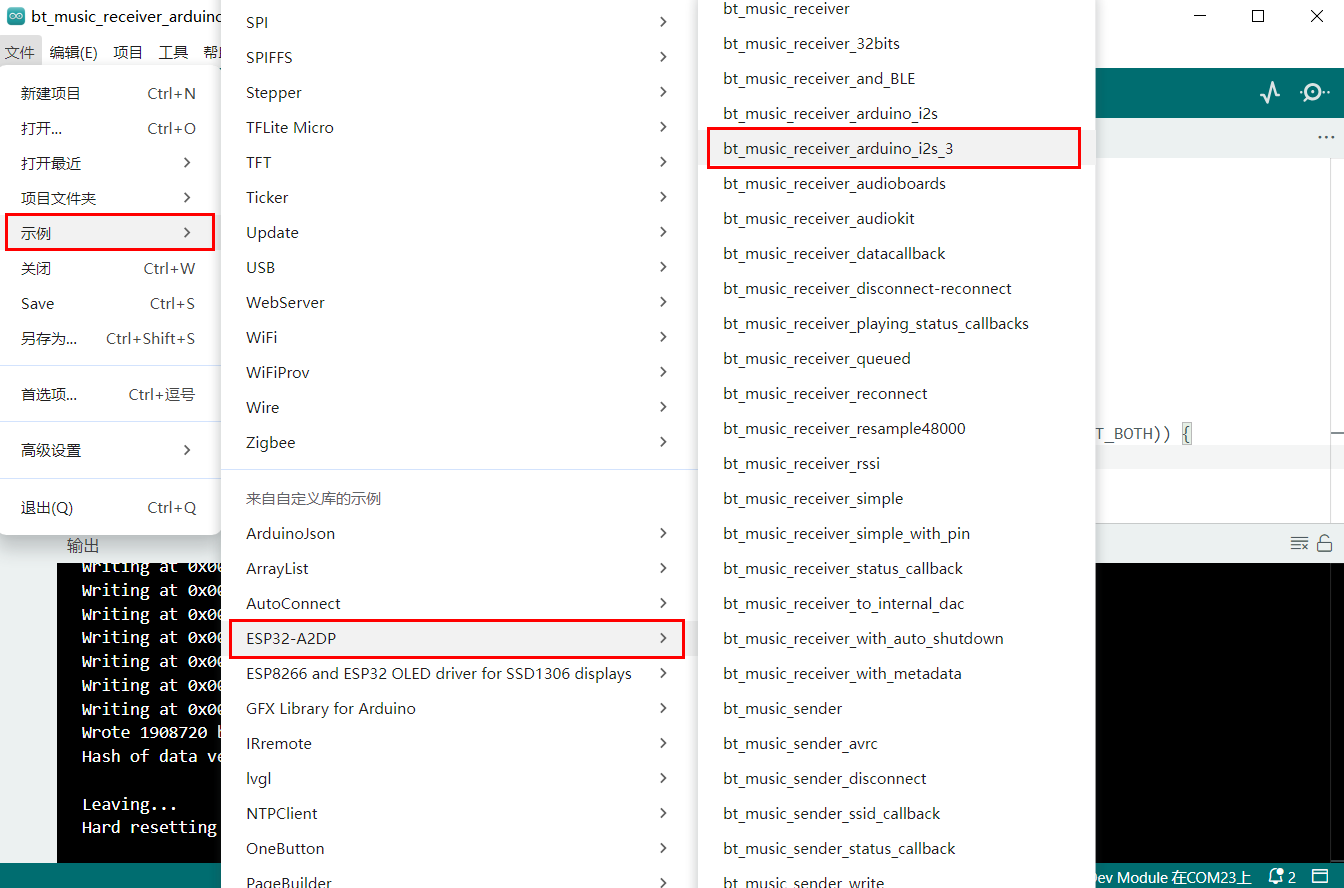
Task: Click the board and COM23 port status
Action: [x=1172, y=877]
